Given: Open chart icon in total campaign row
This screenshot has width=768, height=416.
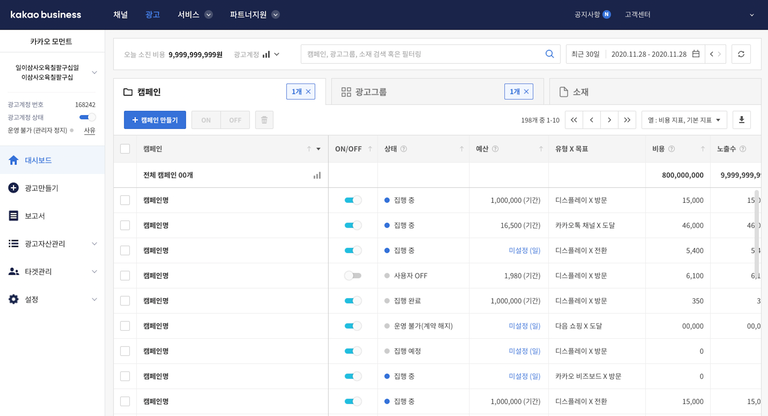Looking at the screenshot, I should tap(317, 175).
